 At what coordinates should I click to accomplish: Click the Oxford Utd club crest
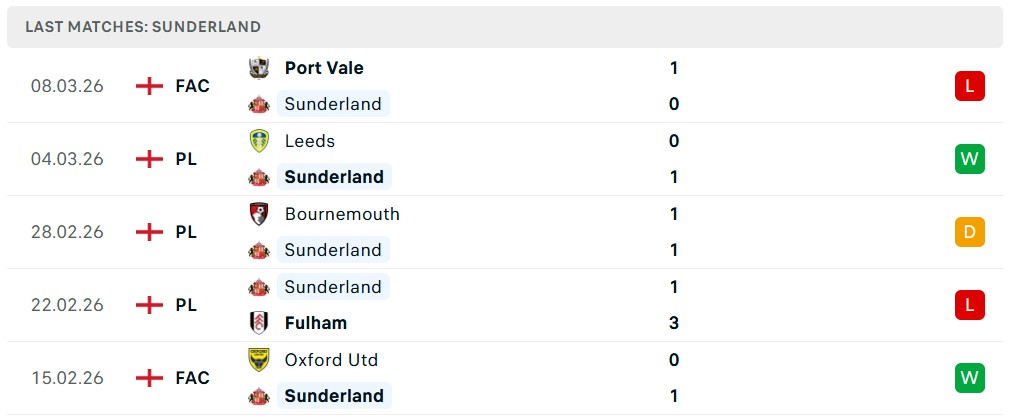(259, 360)
